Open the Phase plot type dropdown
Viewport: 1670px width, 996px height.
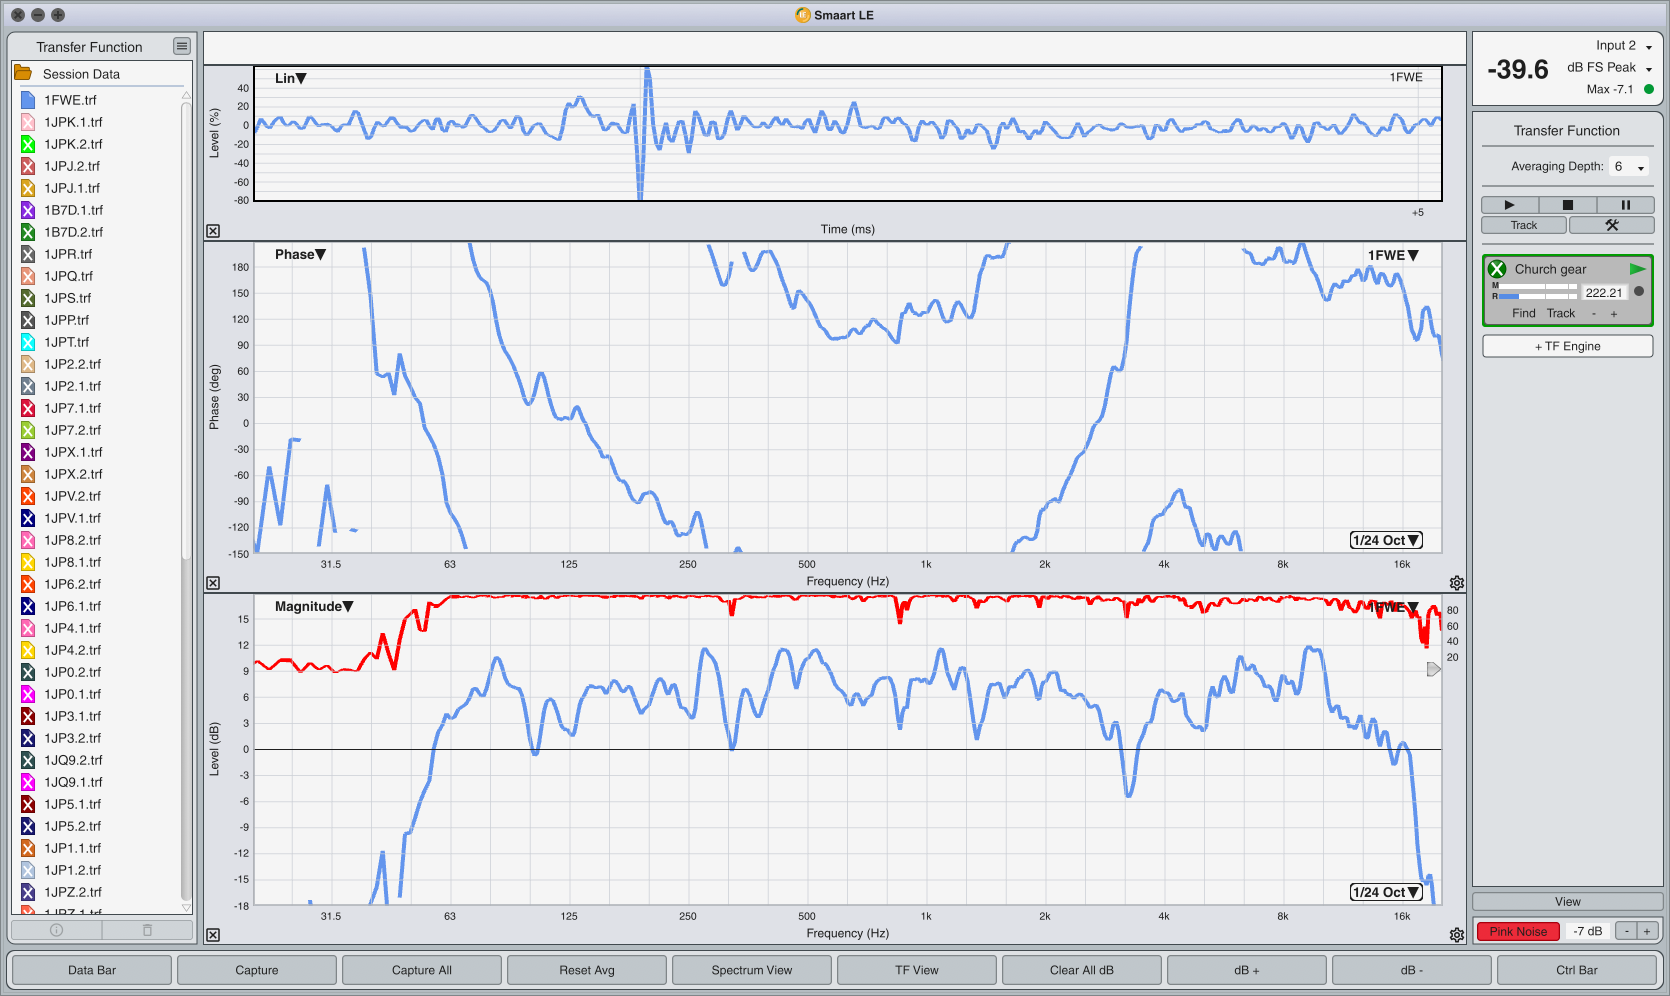coord(300,254)
